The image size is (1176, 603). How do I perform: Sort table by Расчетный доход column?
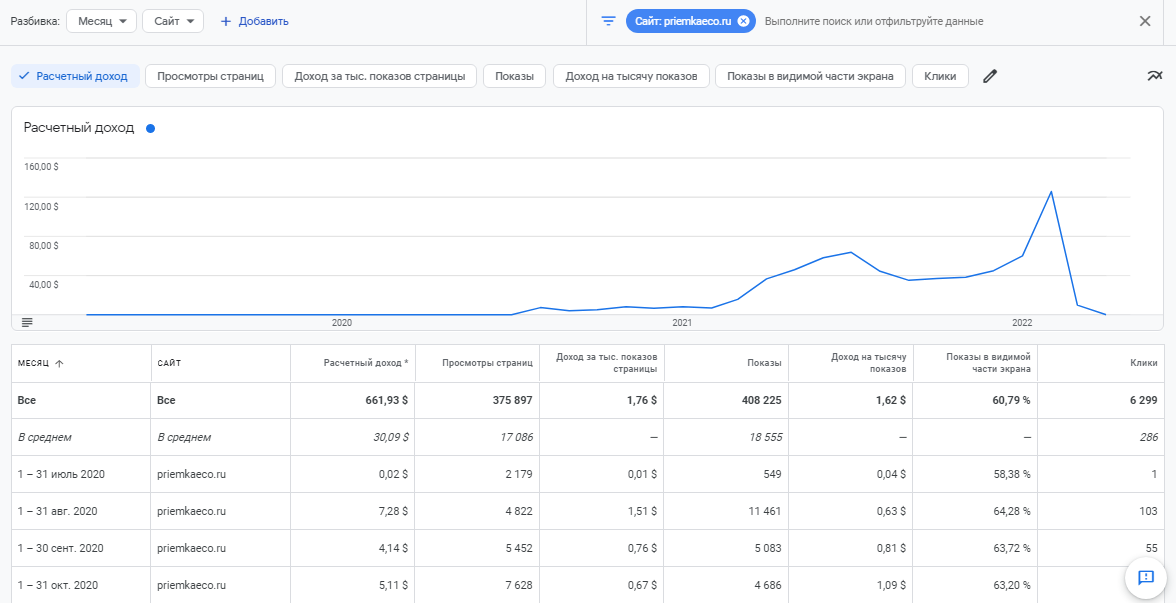coord(365,363)
